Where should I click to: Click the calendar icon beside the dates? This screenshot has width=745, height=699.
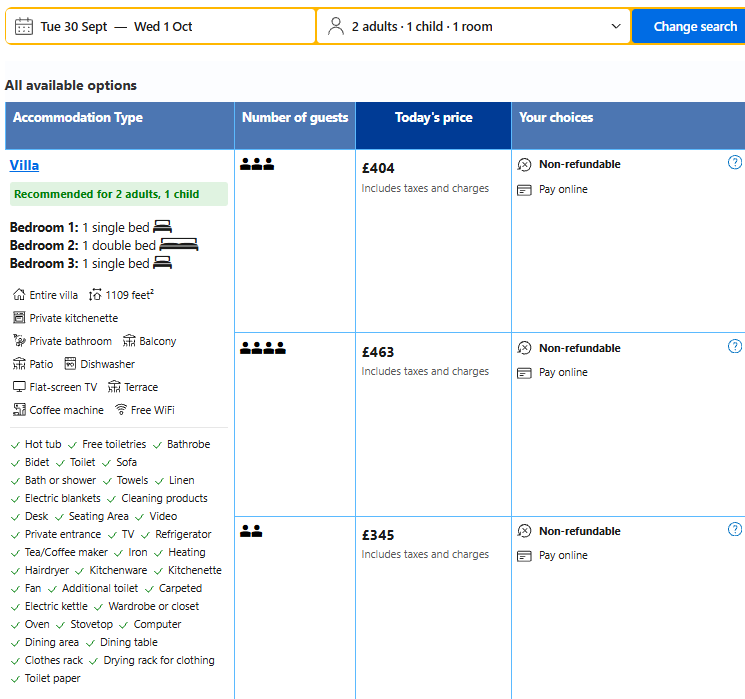[24, 26]
